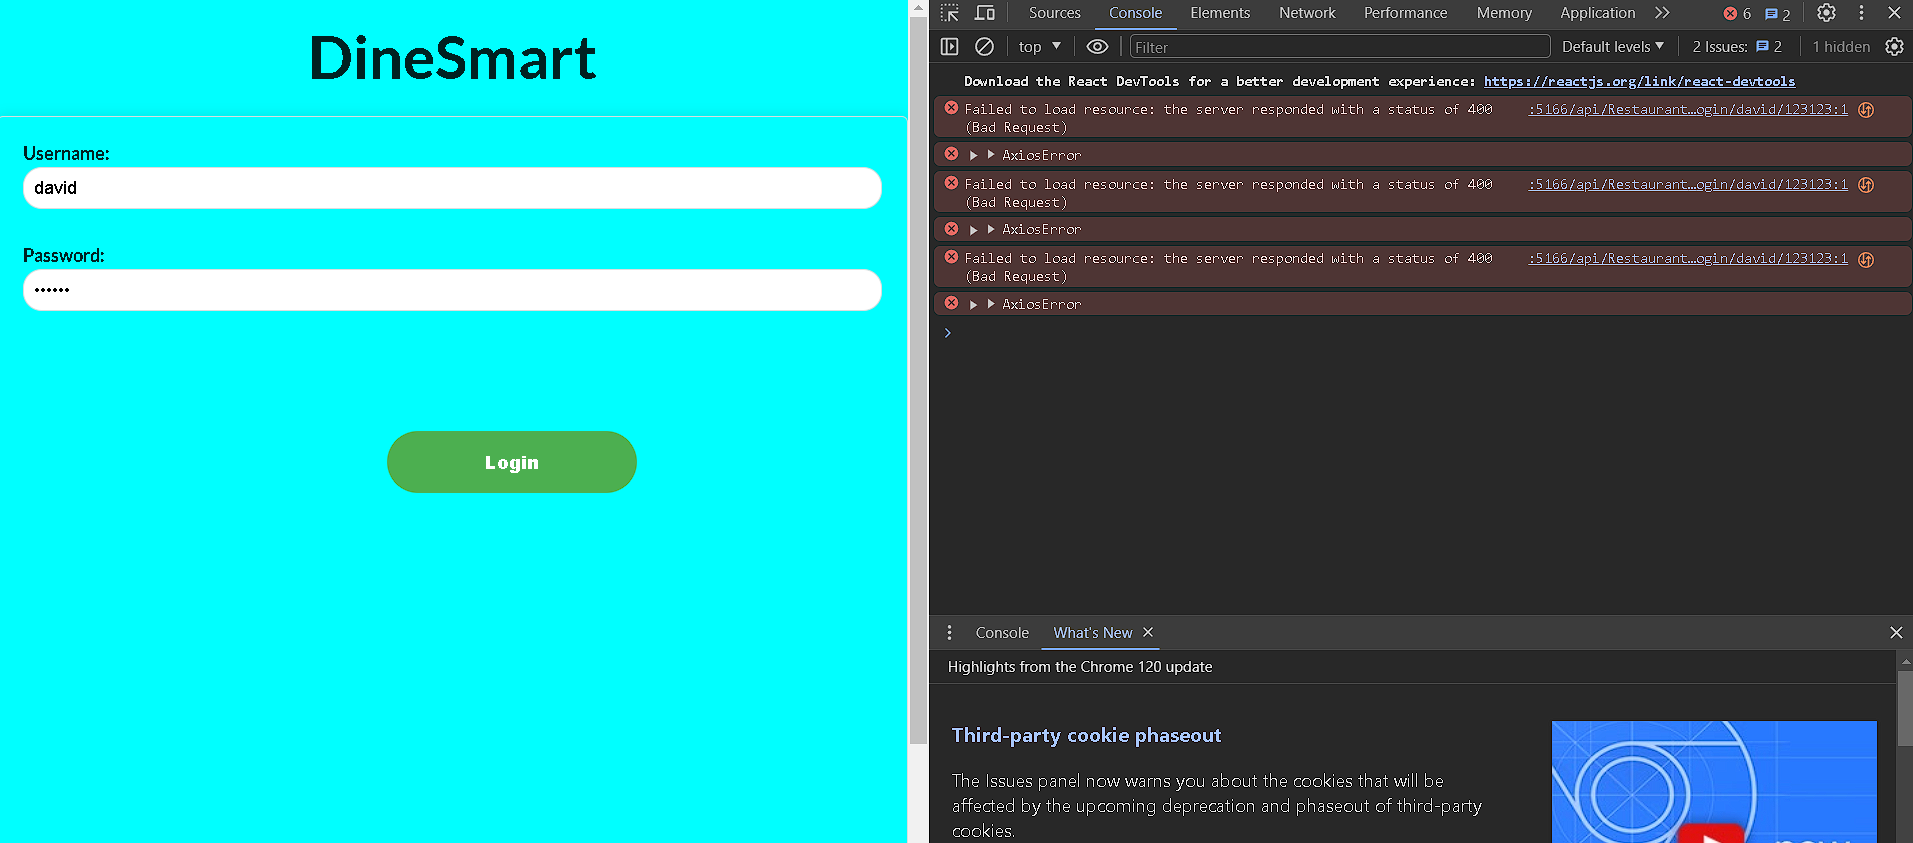This screenshot has height=843, width=1913.
Task: Click the Username input field
Action: pyautogui.click(x=452, y=188)
